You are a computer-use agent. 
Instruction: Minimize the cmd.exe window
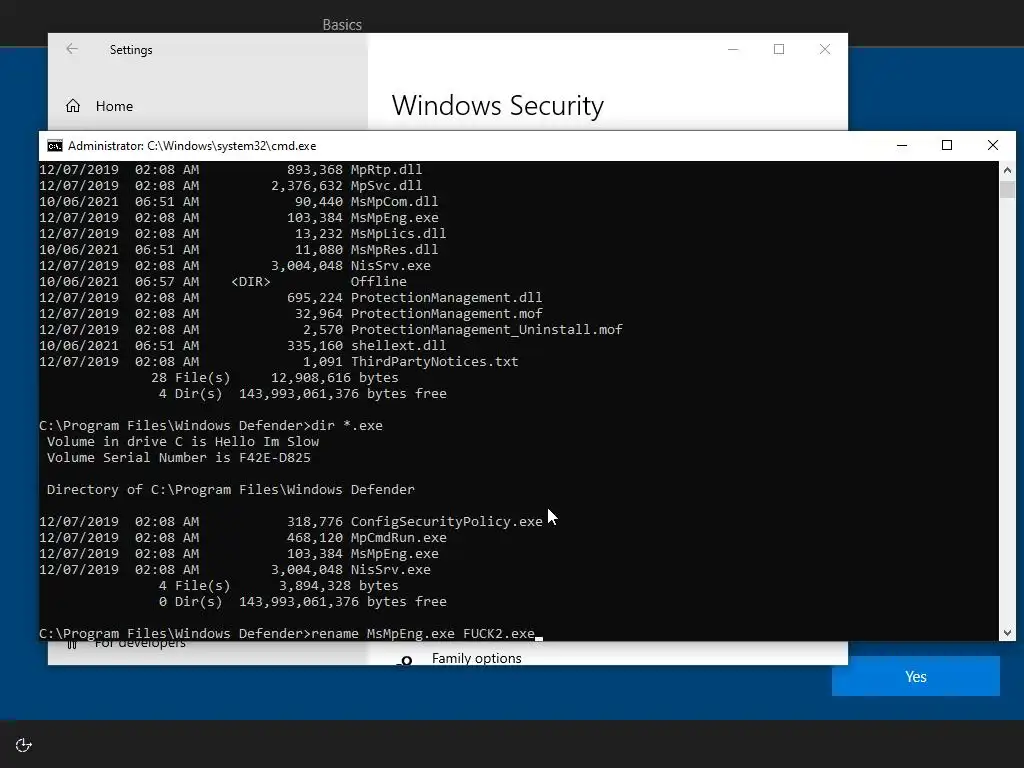tap(902, 146)
